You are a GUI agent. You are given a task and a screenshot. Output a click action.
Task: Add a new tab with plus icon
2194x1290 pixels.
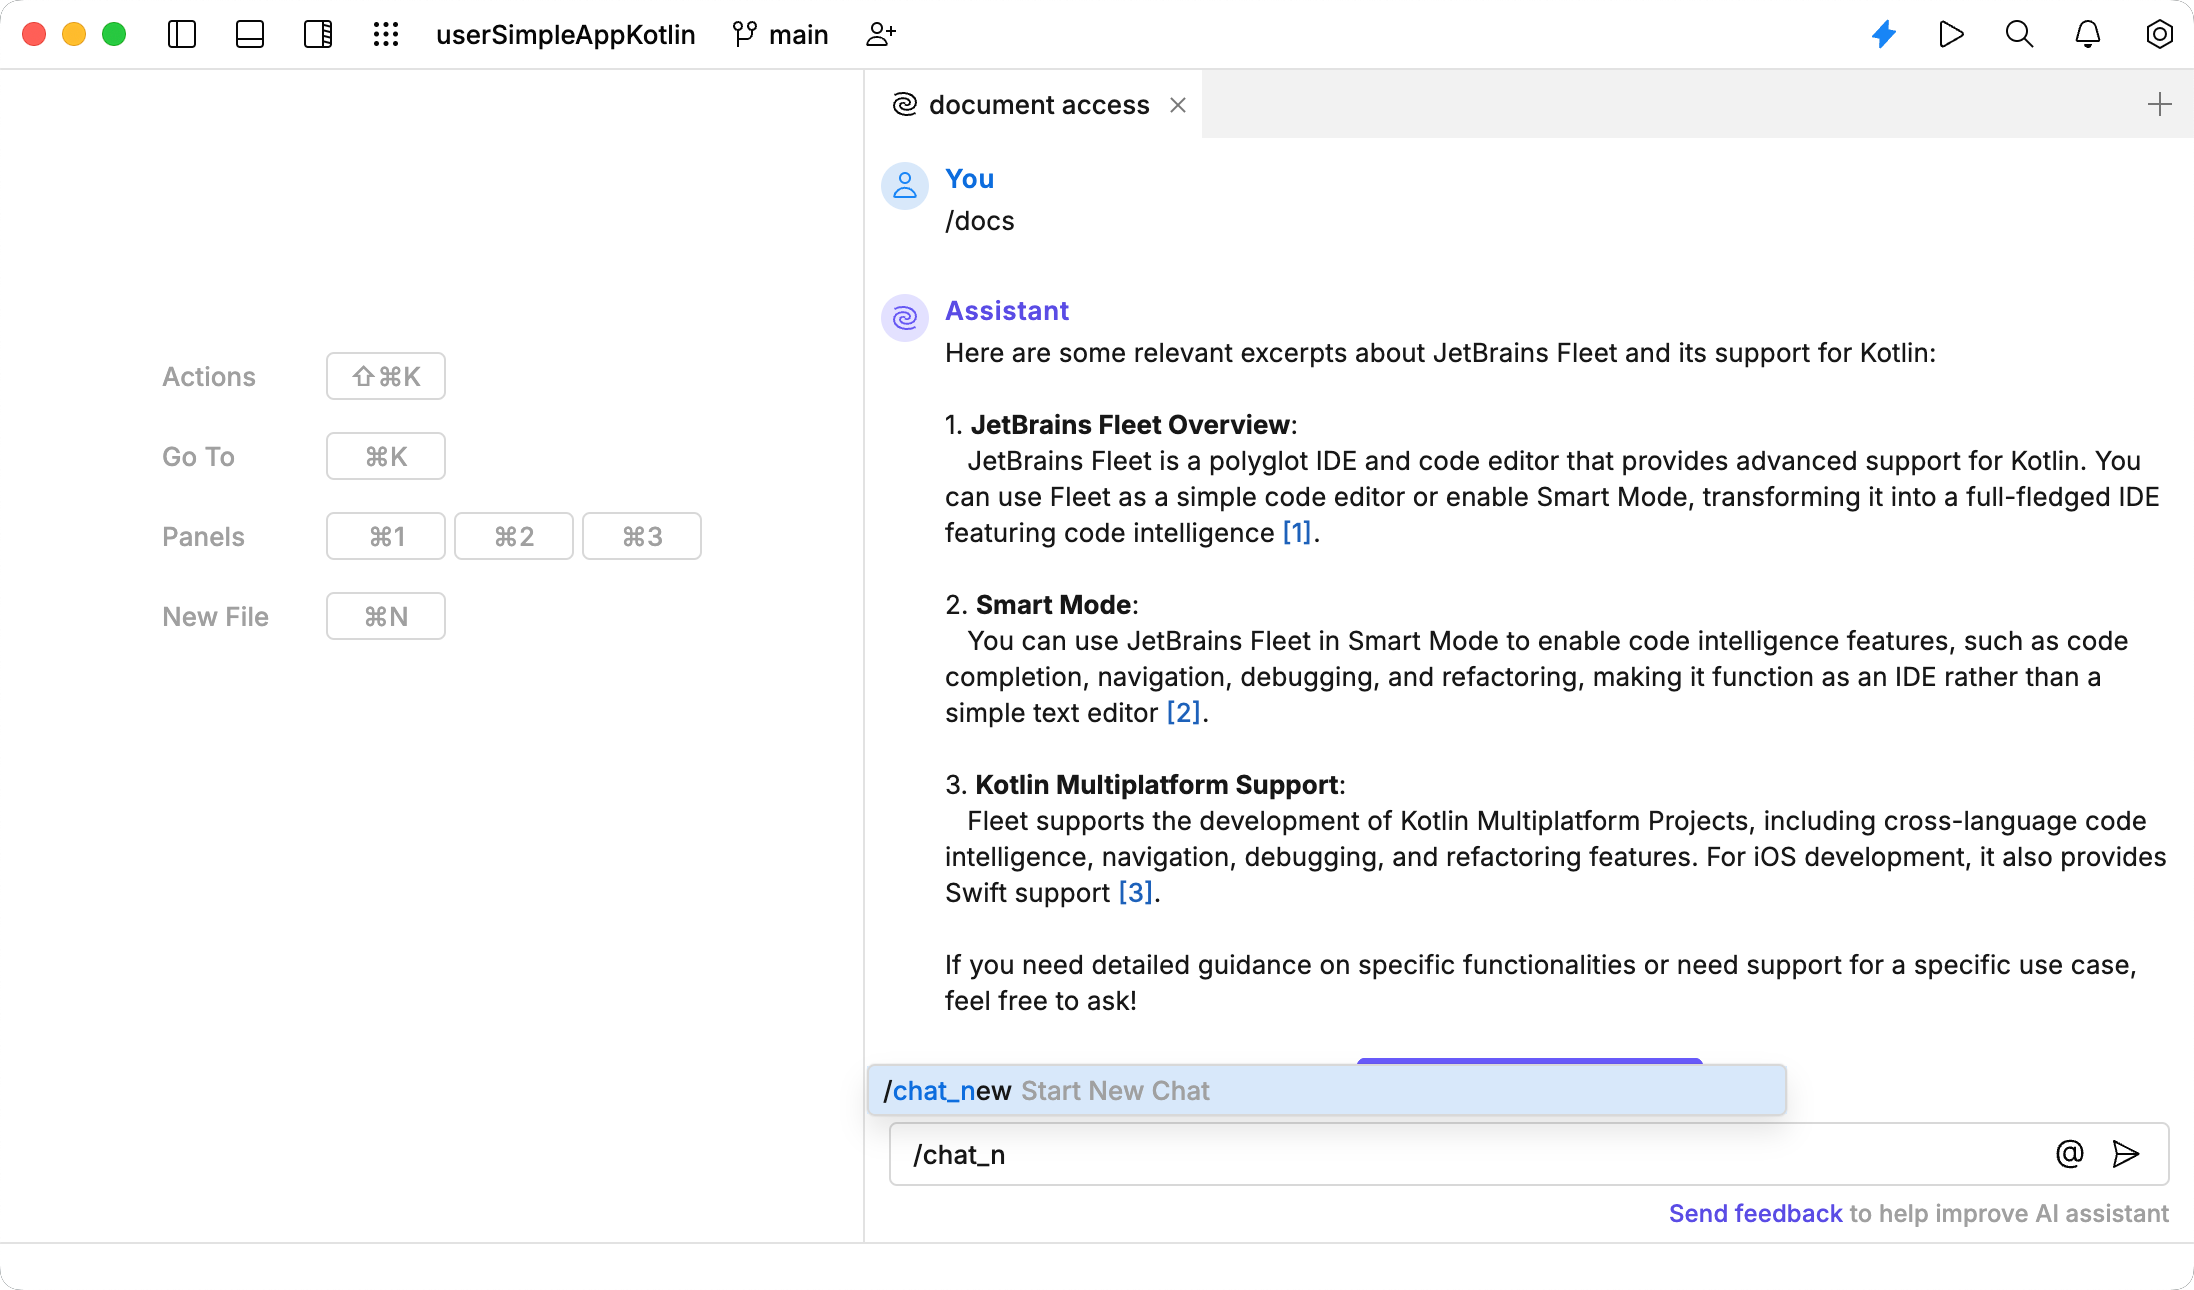pos(2160,104)
